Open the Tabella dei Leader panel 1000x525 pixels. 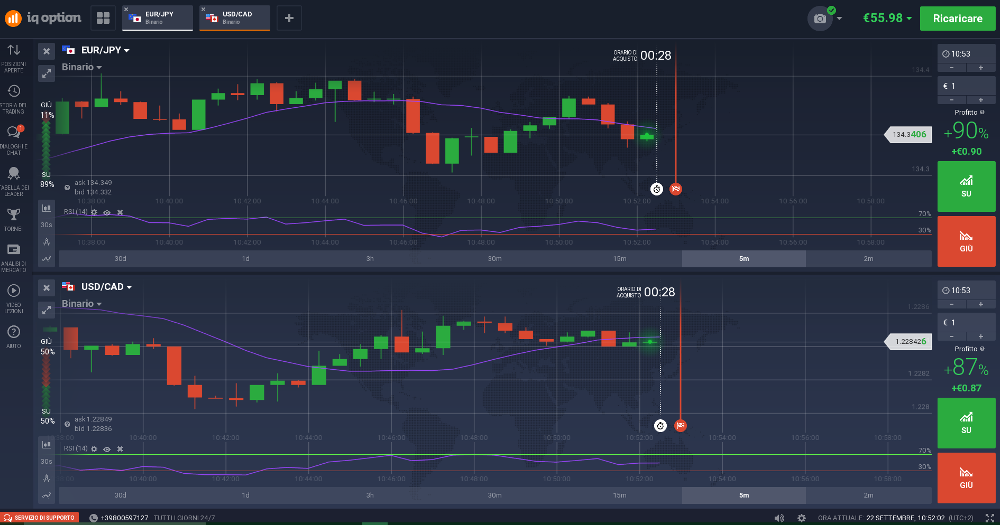(14, 181)
